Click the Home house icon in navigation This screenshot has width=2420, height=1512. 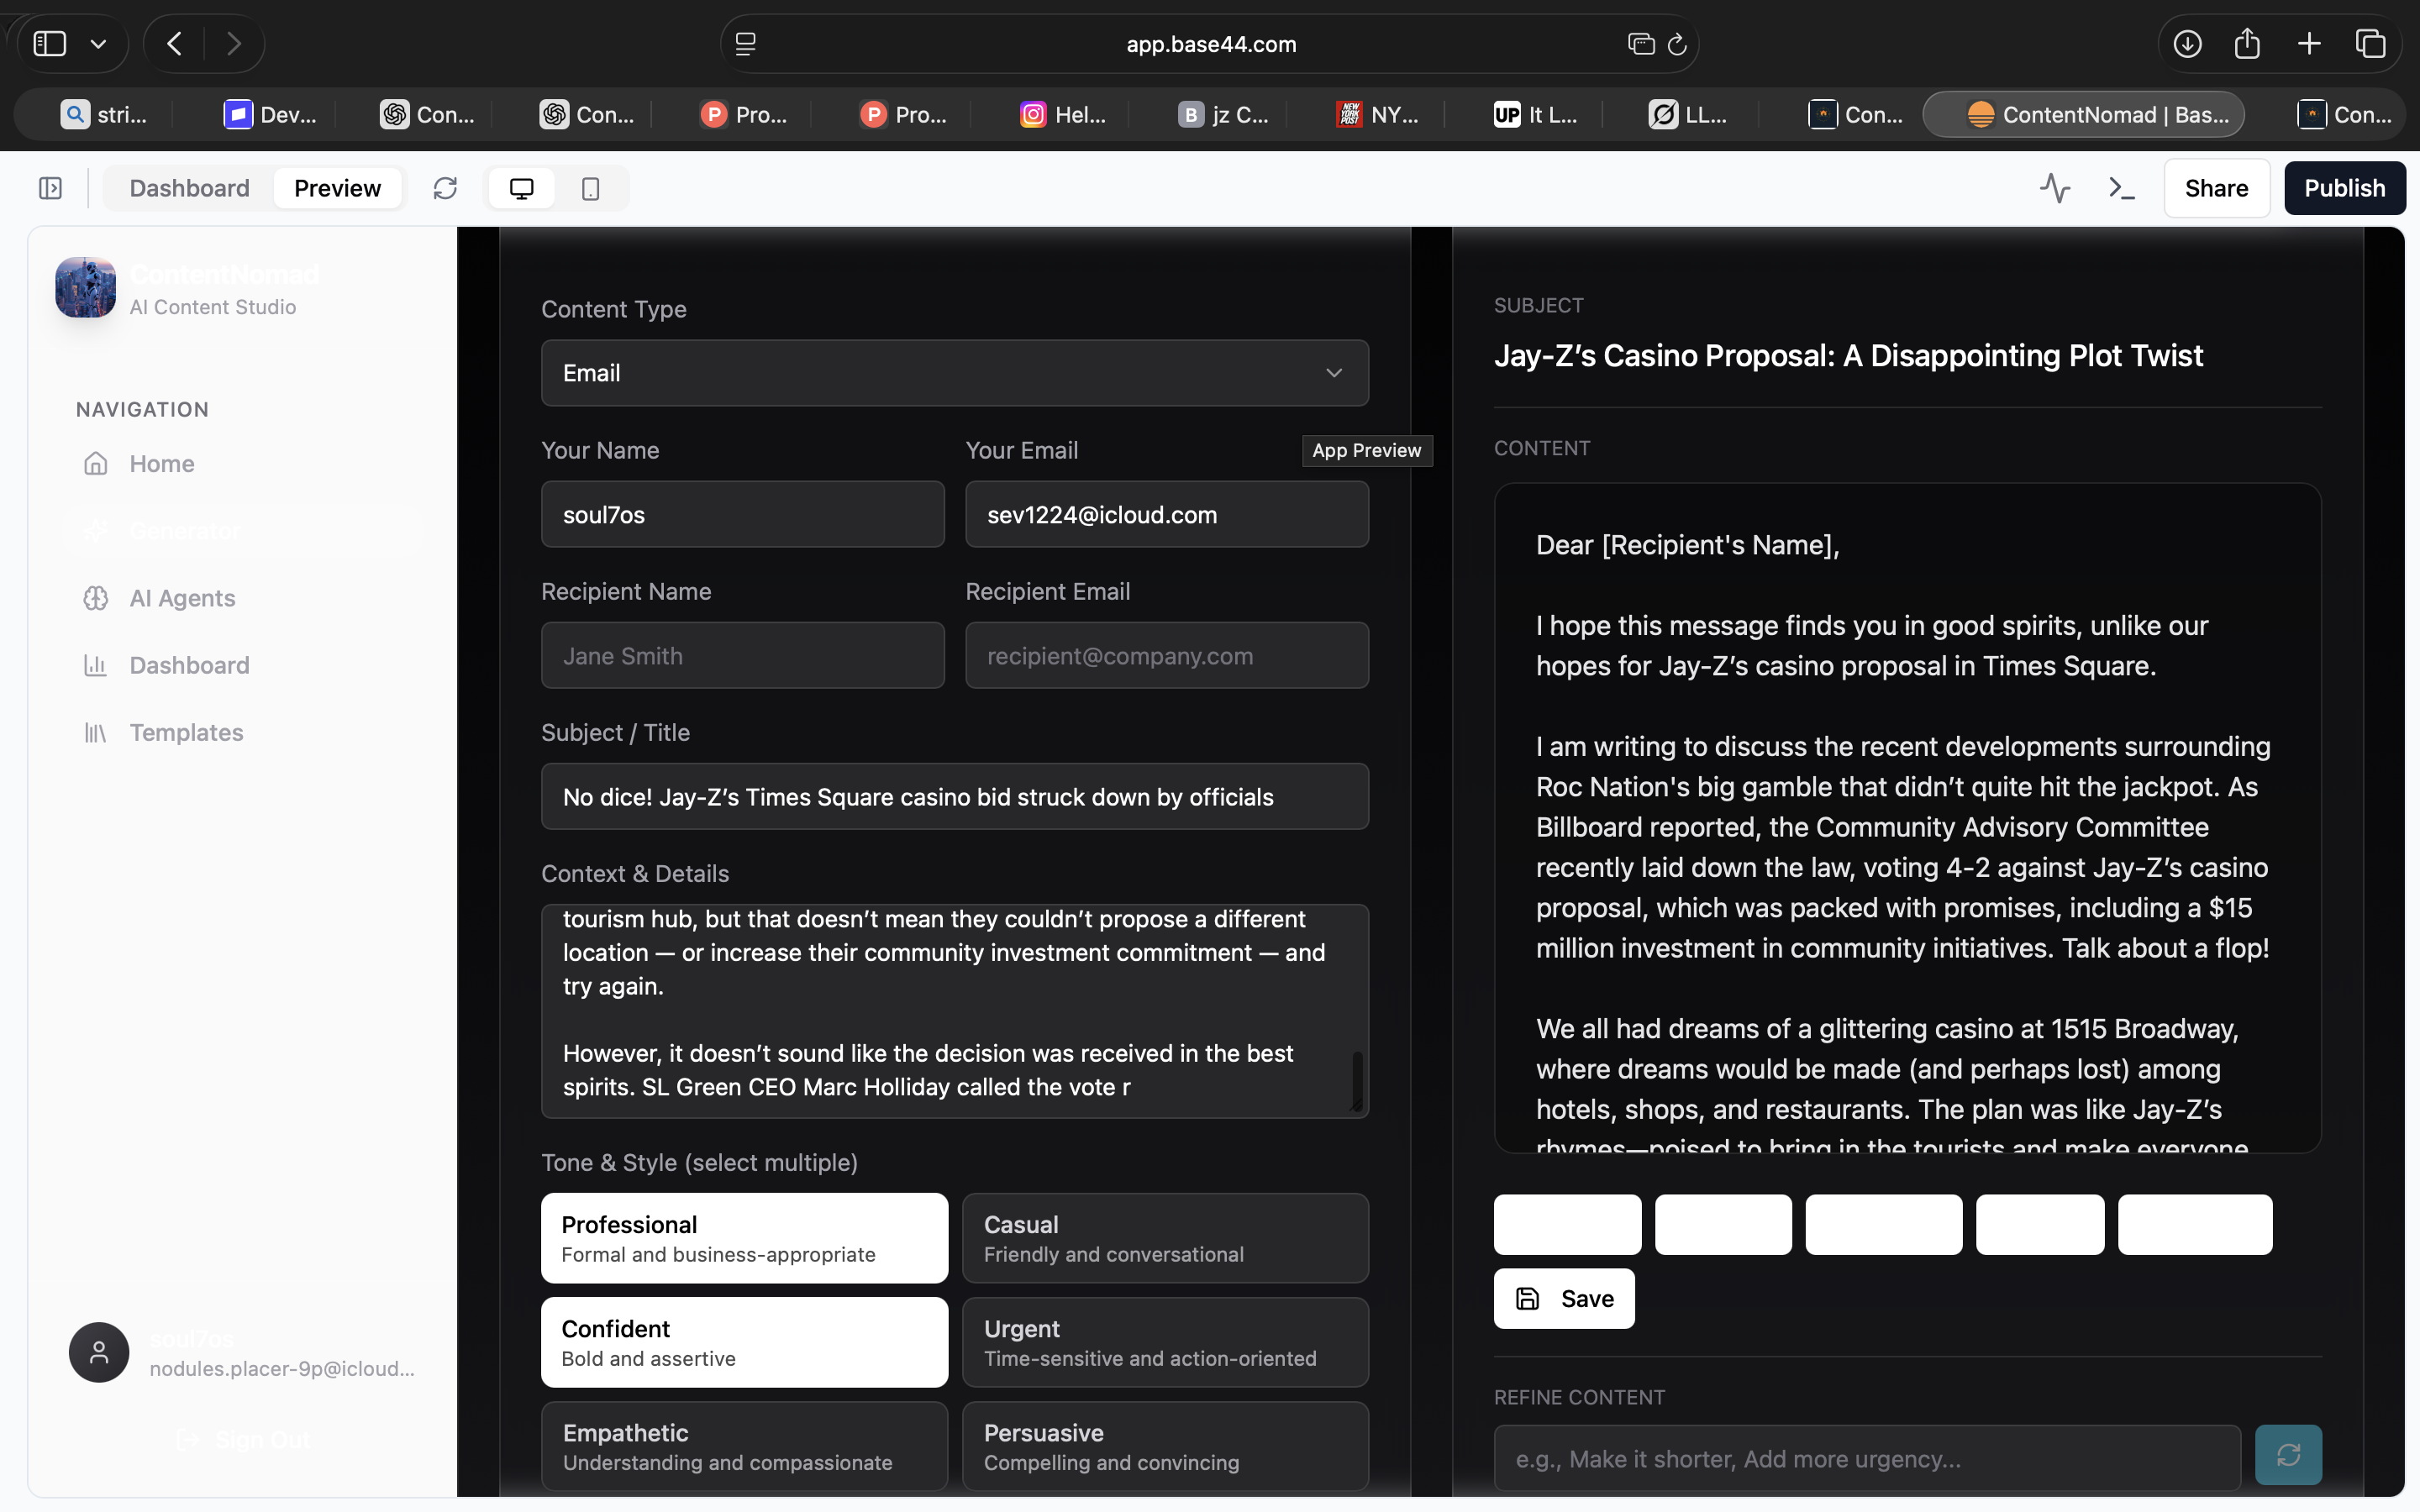[x=95, y=464]
